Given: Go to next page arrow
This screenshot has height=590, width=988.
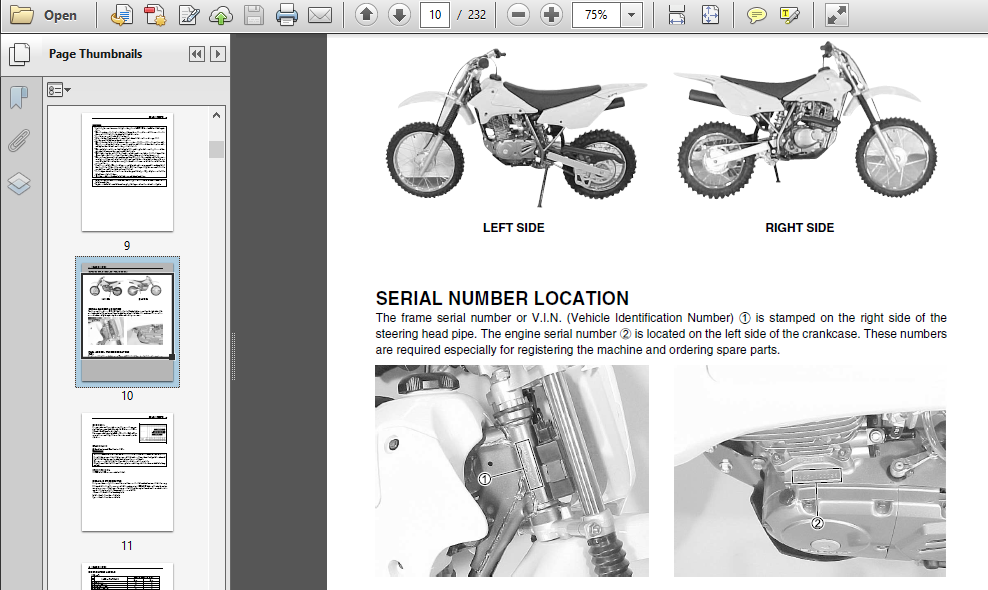Looking at the screenshot, I should point(399,14).
